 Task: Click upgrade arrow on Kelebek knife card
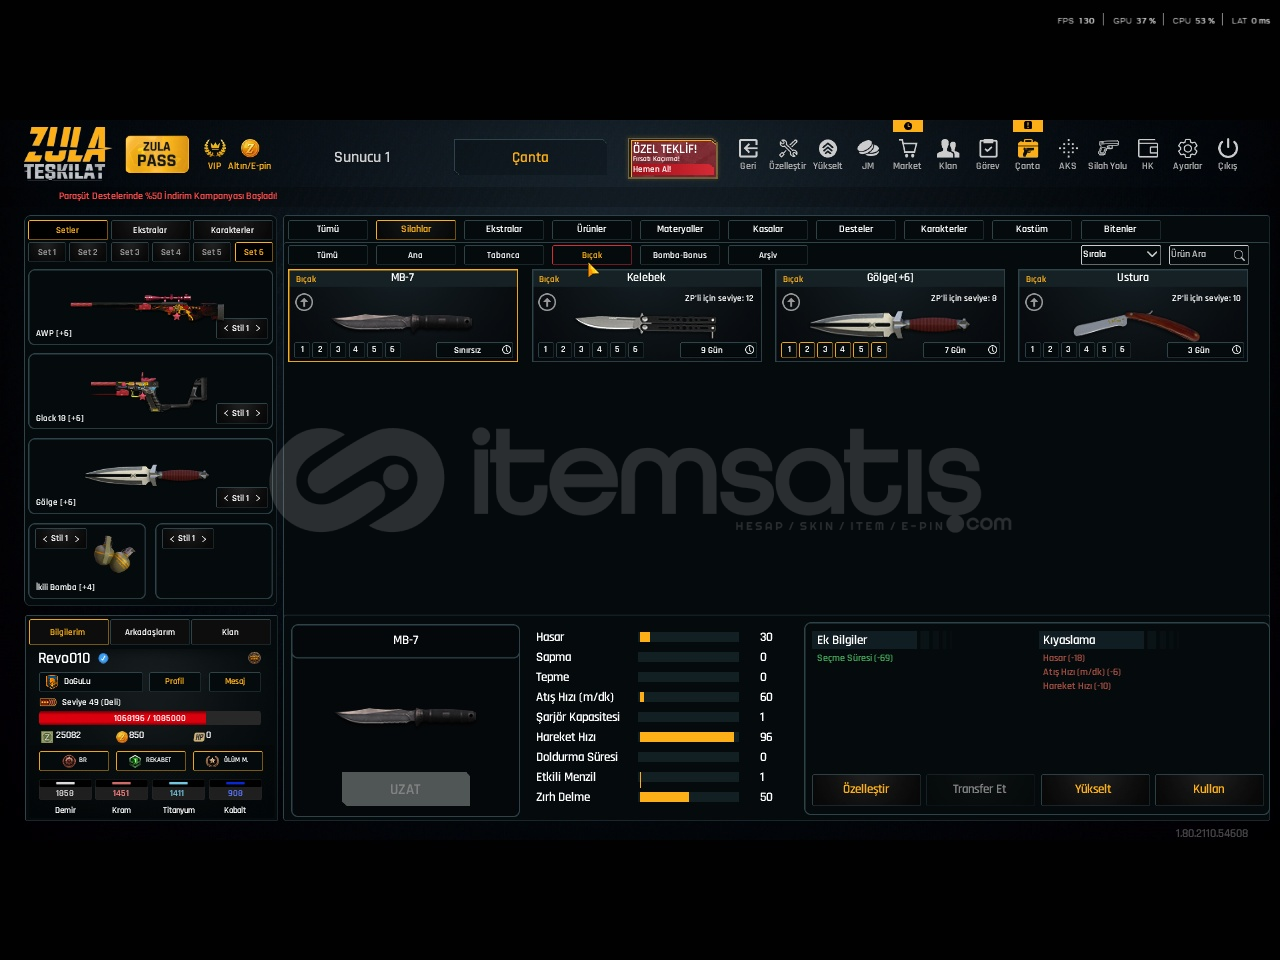coord(547,302)
